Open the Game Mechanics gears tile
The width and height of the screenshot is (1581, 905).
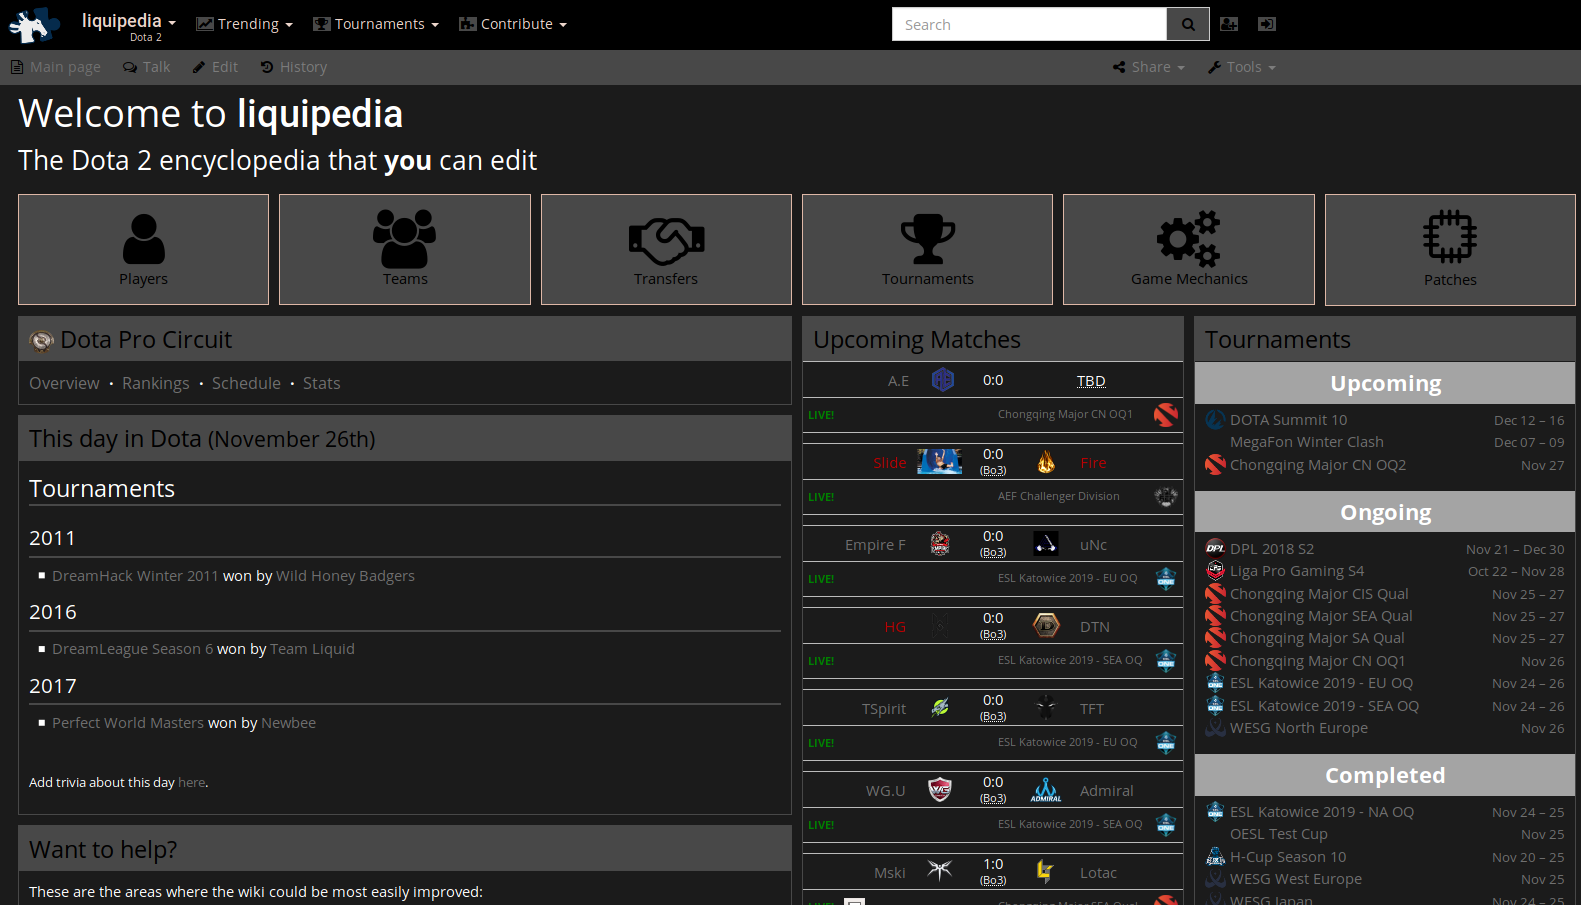(x=1189, y=249)
